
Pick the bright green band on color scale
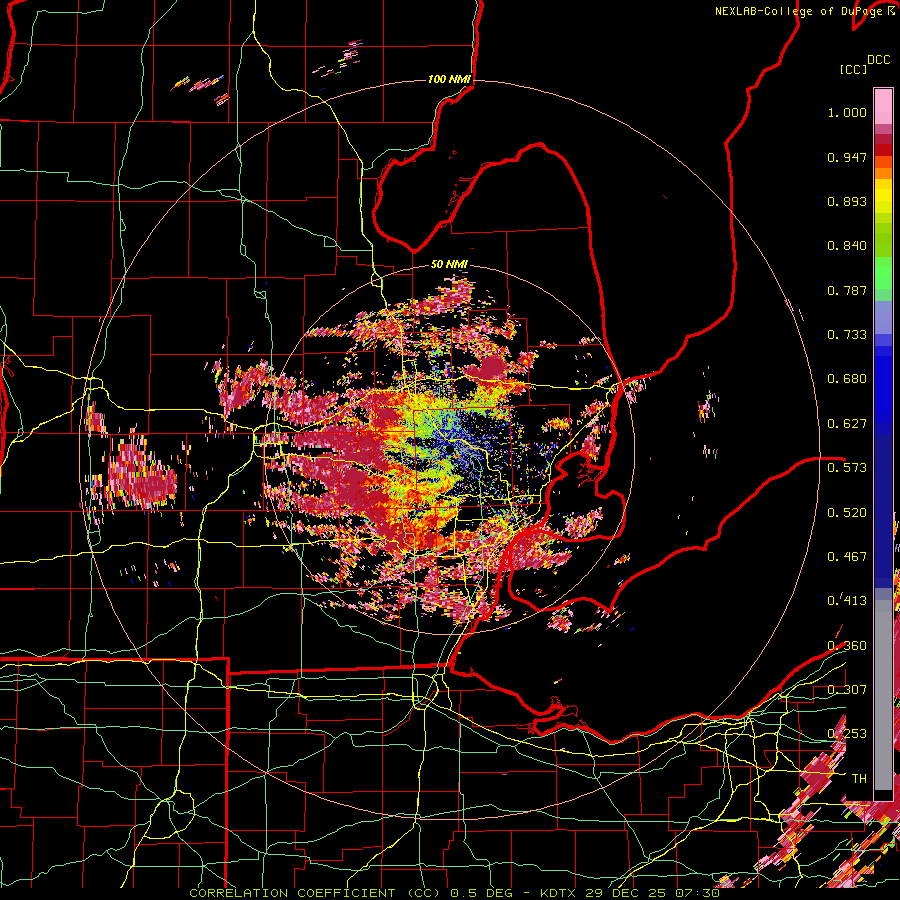(883, 273)
